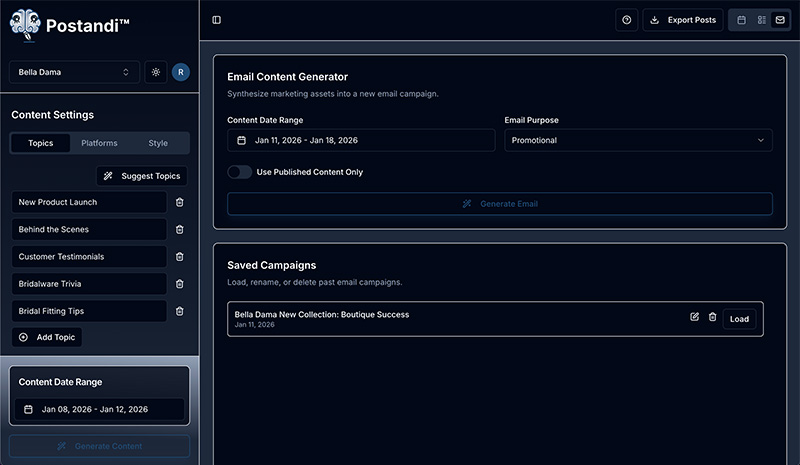The height and width of the screenshot is (465, 800).
Task: Collapse the sidebar panel icon
Action: point(217,20)
